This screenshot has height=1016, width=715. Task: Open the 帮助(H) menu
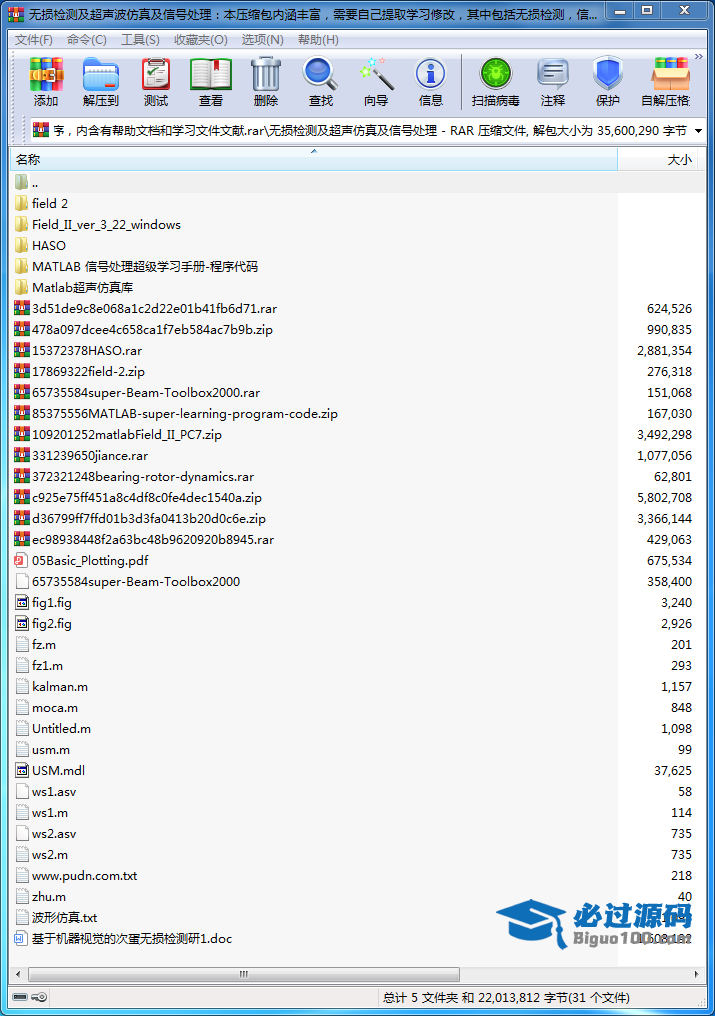tap(318, 40)
